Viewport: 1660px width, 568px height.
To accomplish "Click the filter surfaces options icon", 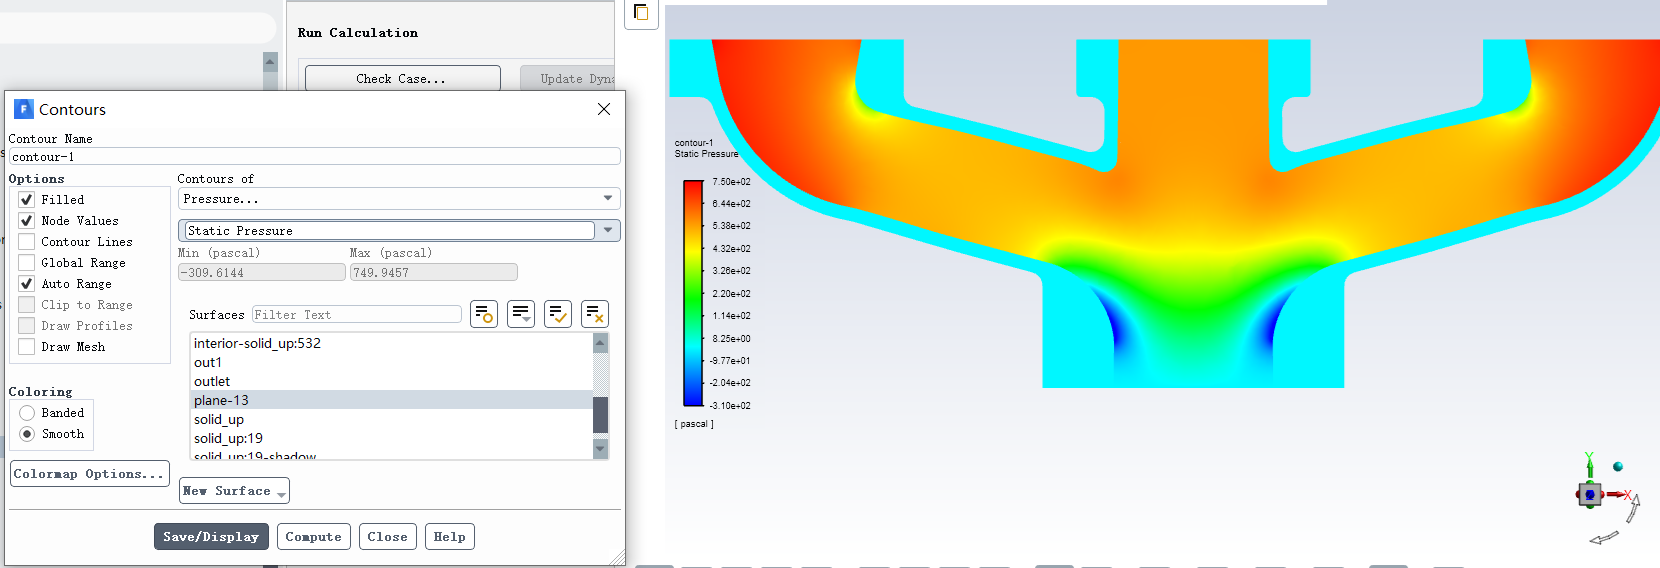I will (484, 314).
